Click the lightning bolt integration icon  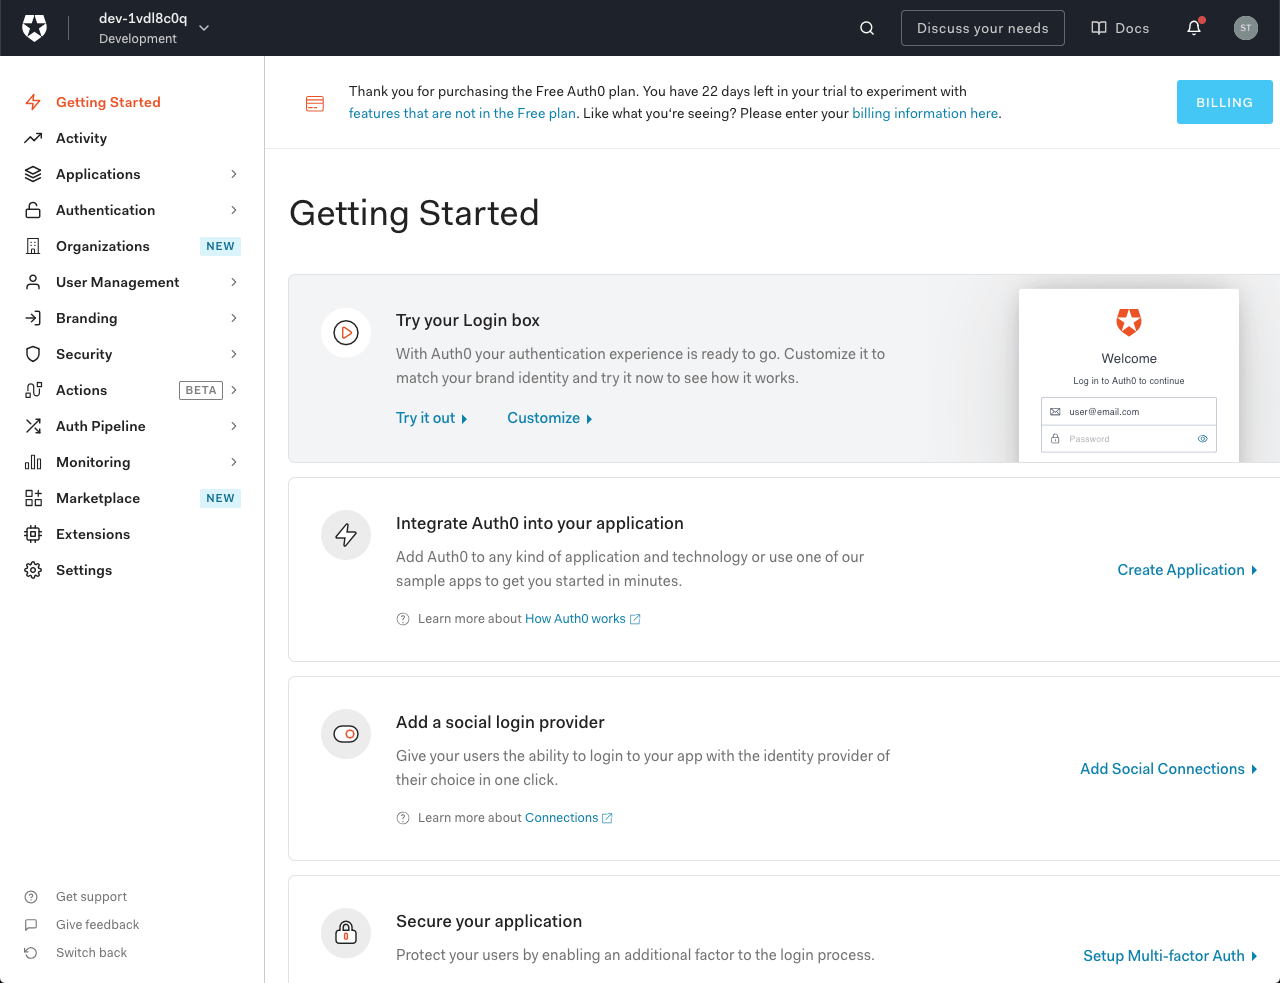click(345, 535)
